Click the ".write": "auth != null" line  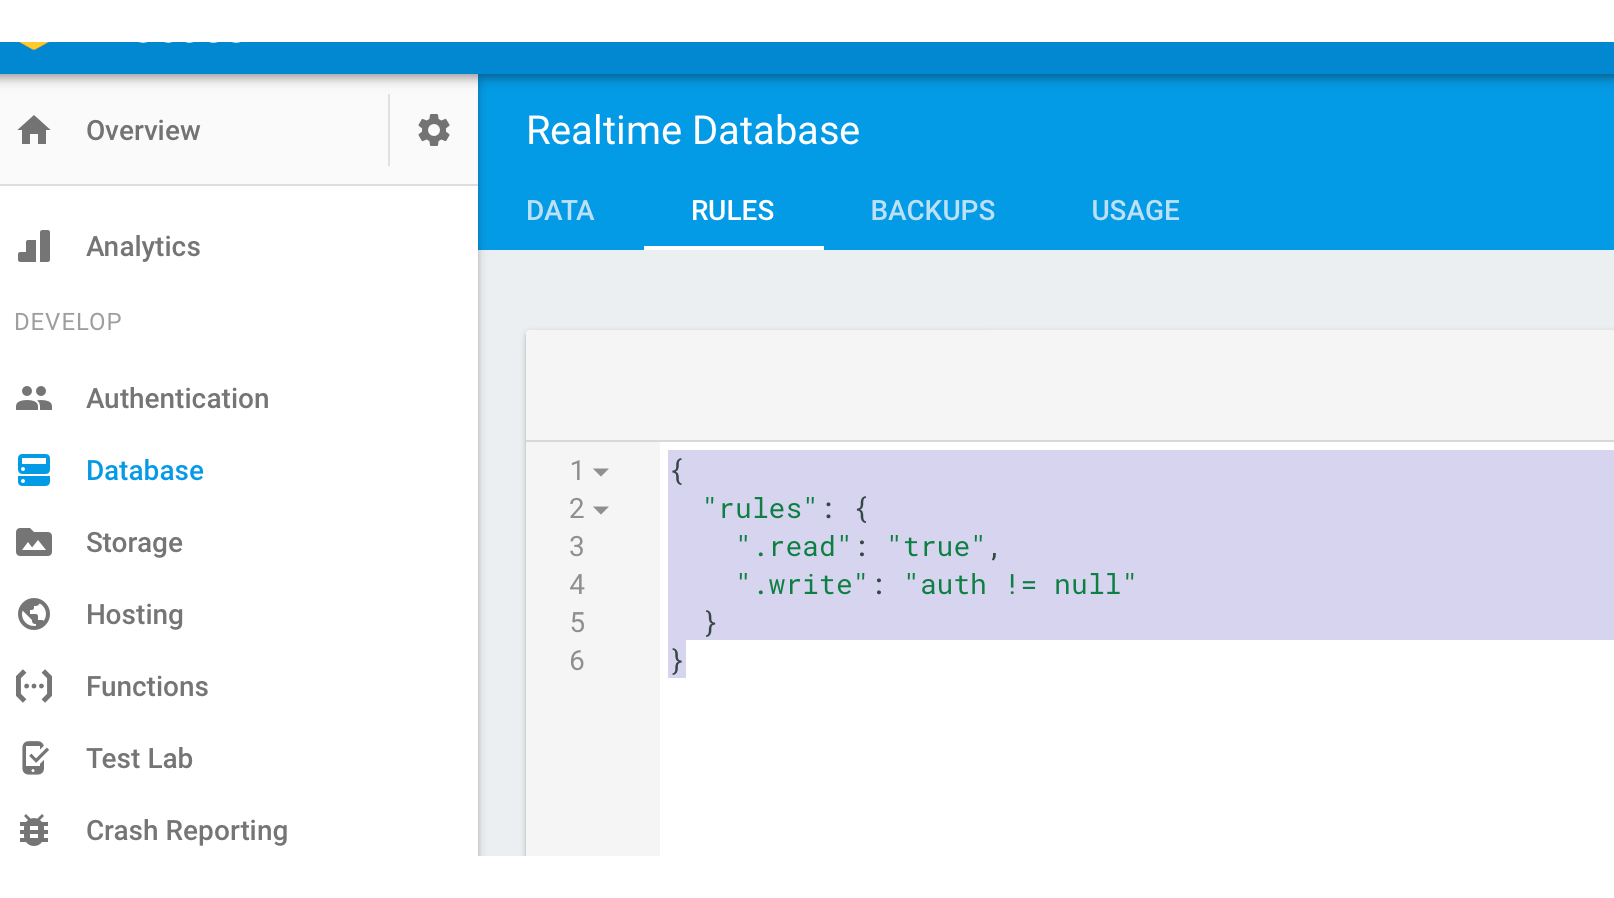click(x=936, y=585)
